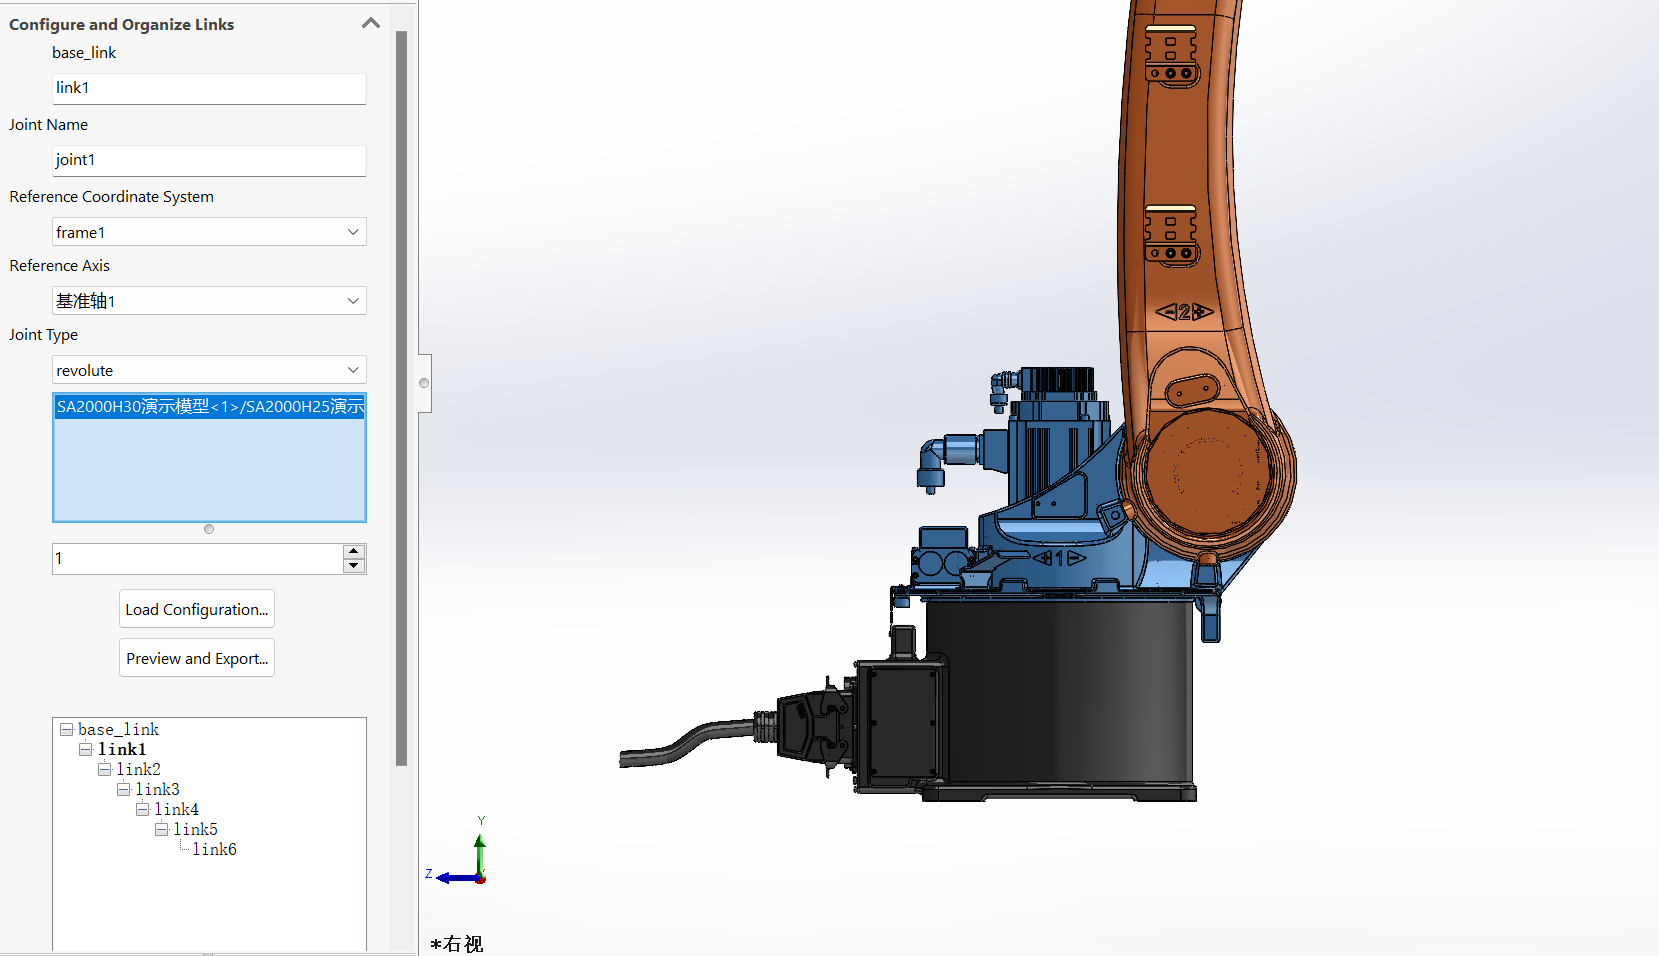Click the property panel vertical scrollbar

[x=402, y=400]
